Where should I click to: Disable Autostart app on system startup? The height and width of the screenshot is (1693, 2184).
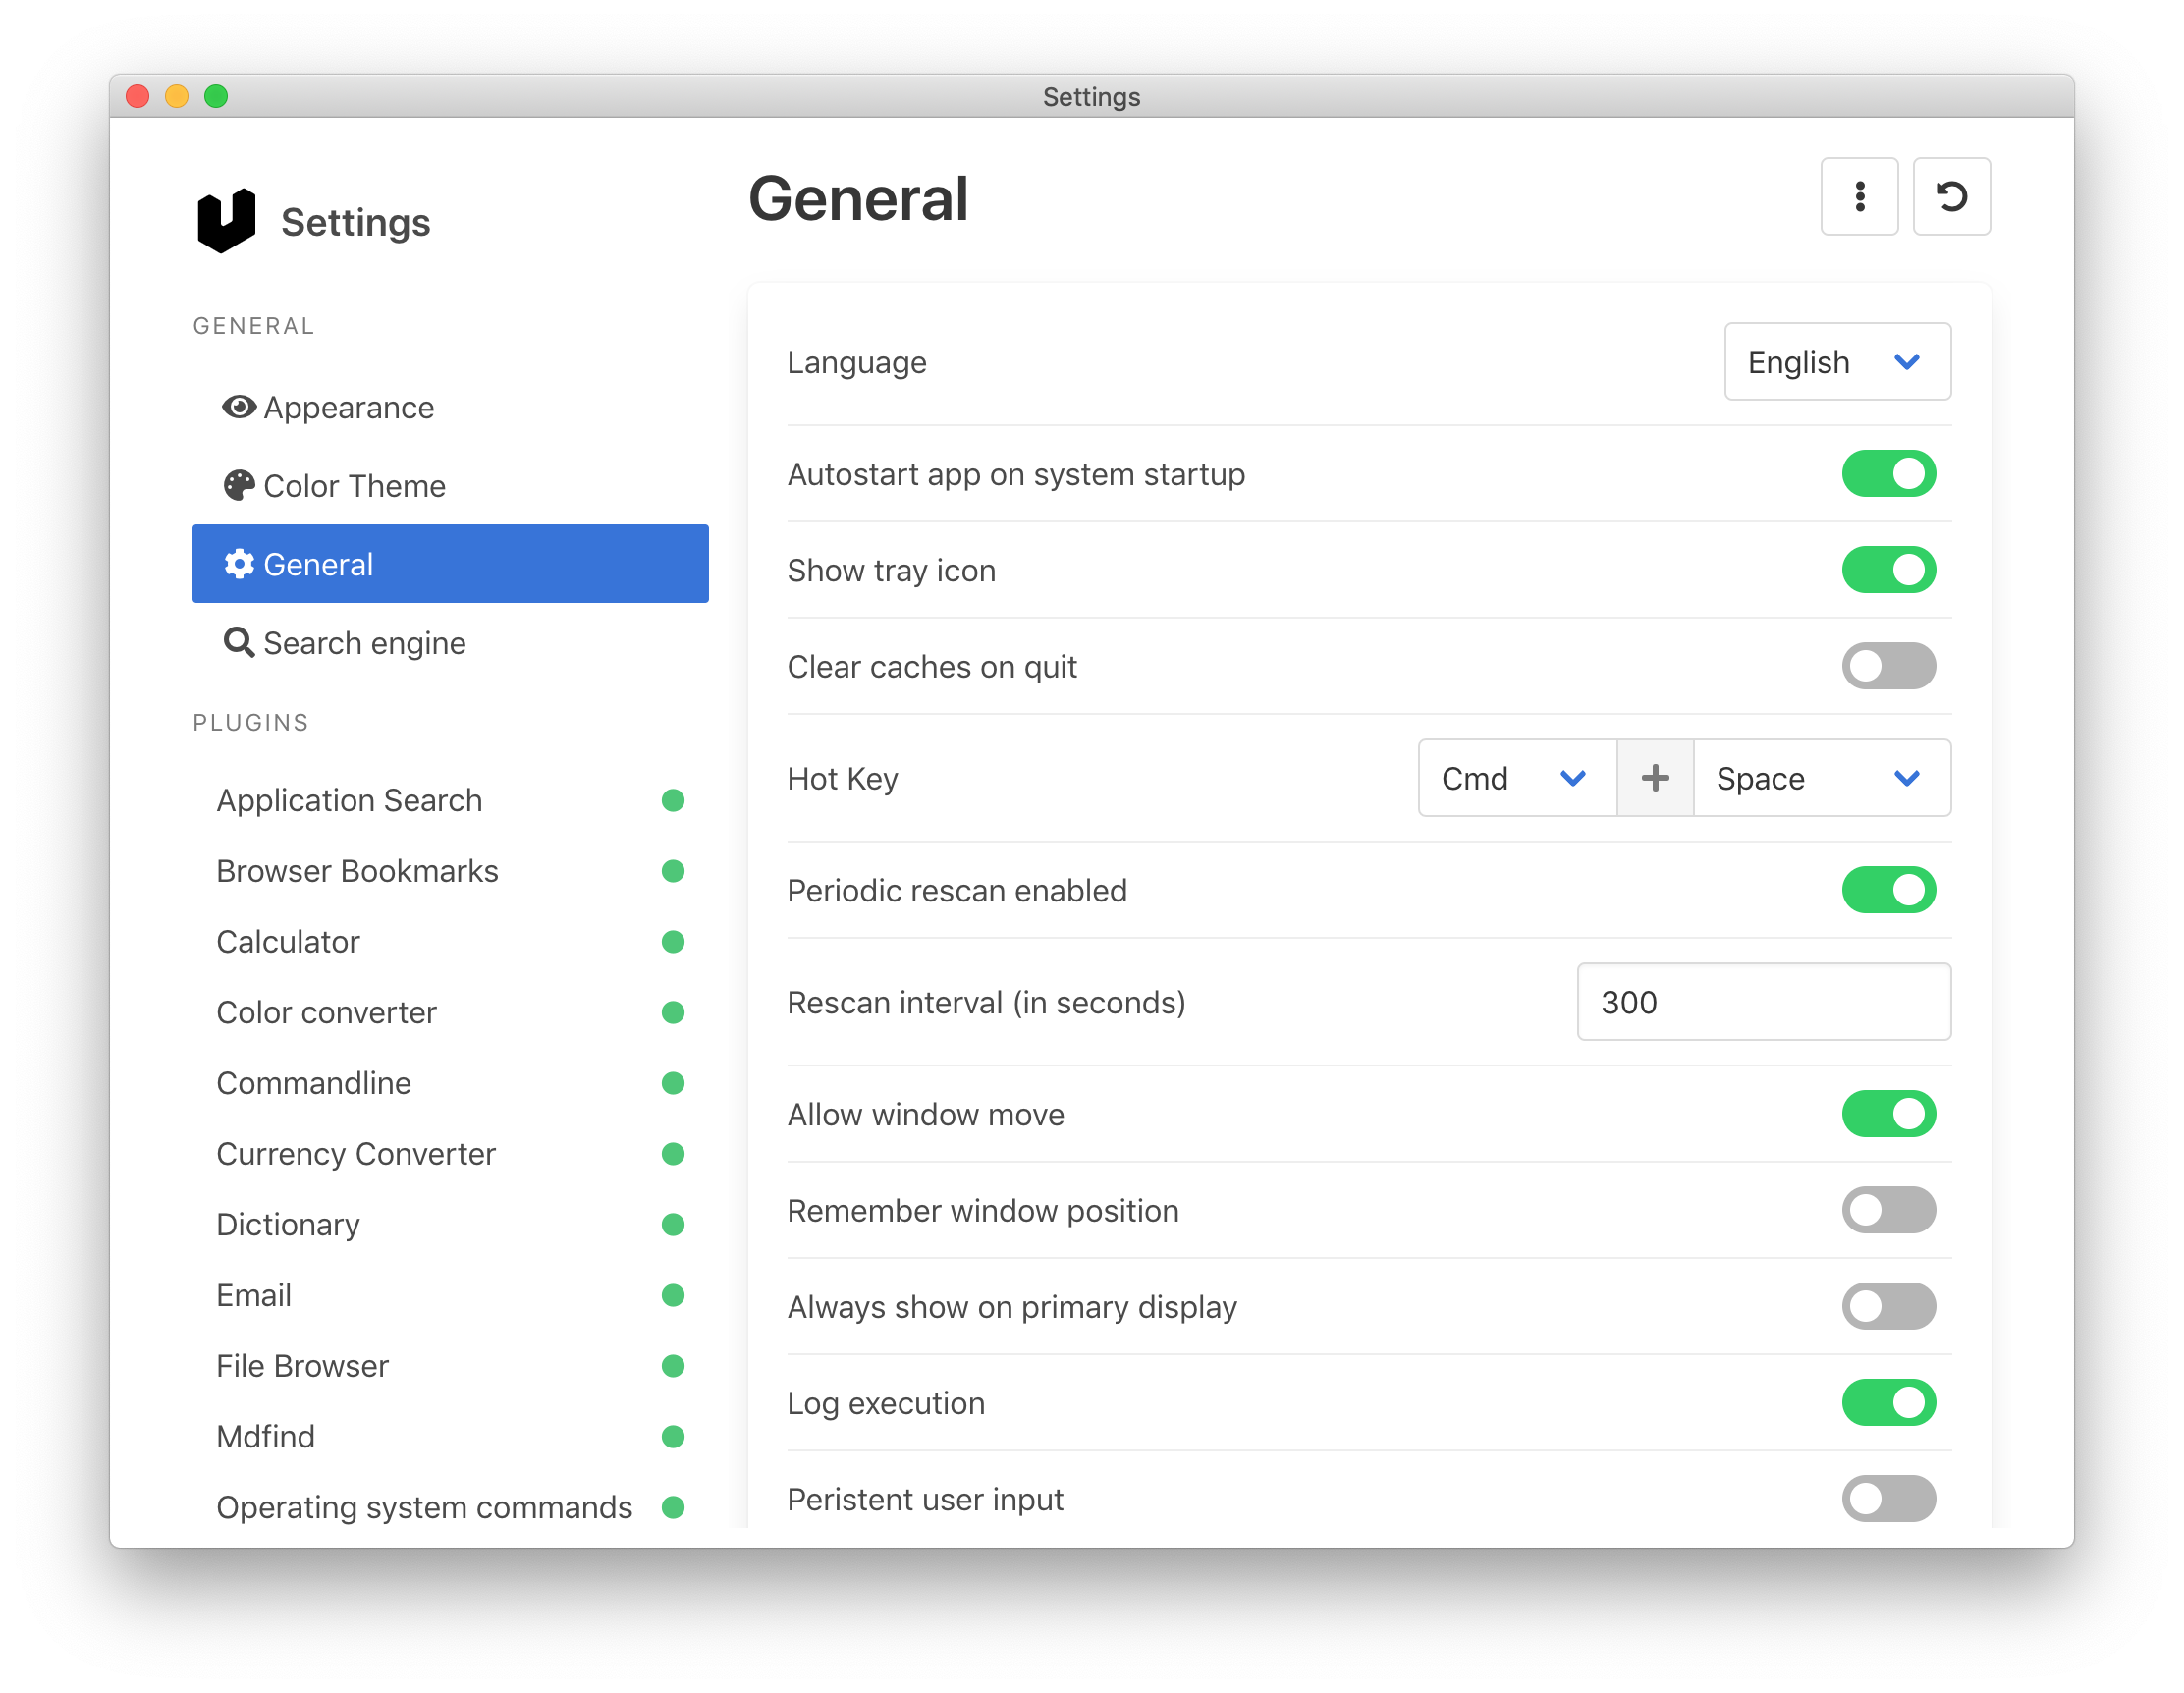click(1888, 474)
